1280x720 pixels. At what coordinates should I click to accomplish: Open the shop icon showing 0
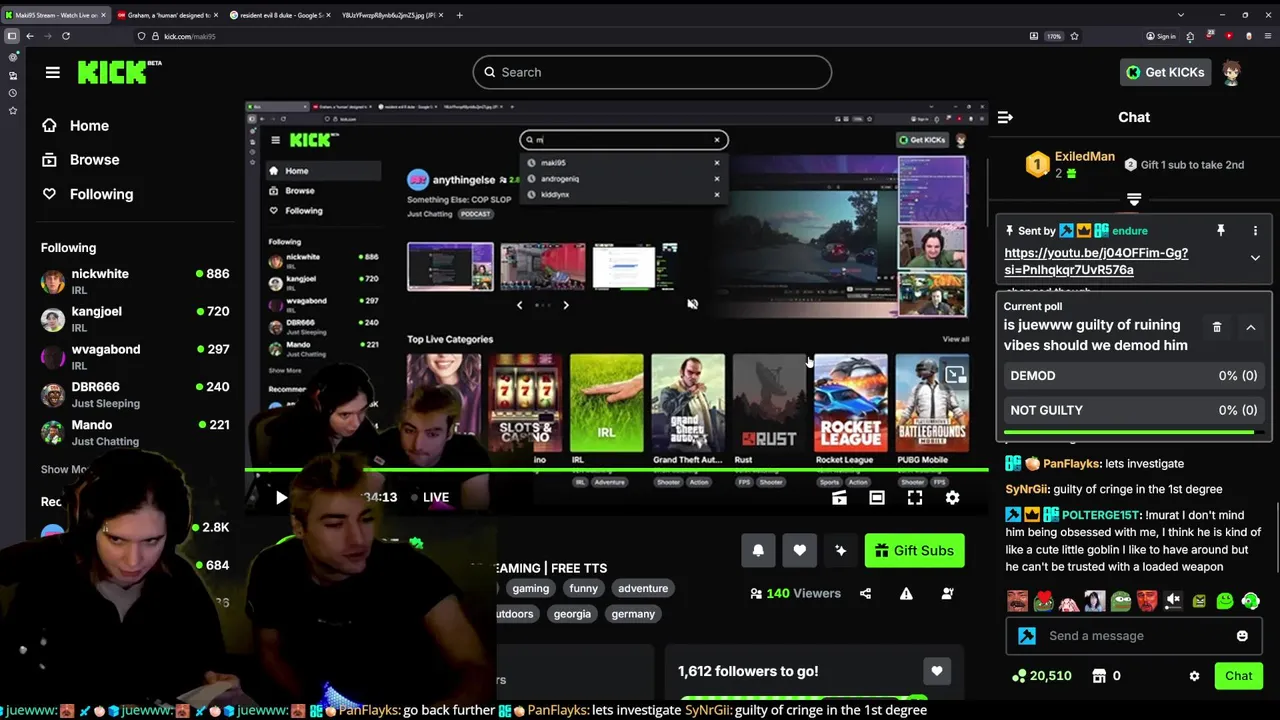1107,676
